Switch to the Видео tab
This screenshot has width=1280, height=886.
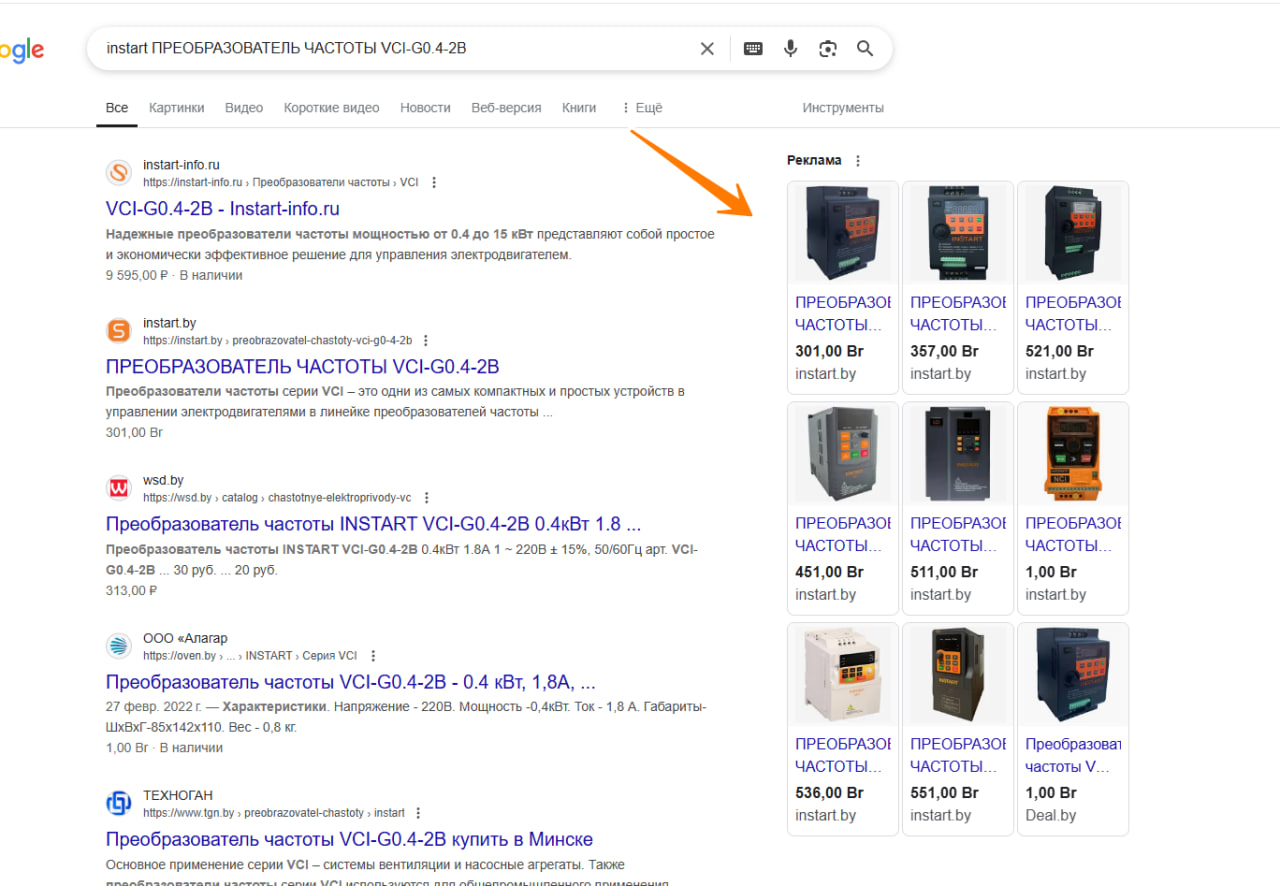click(244, 108)
